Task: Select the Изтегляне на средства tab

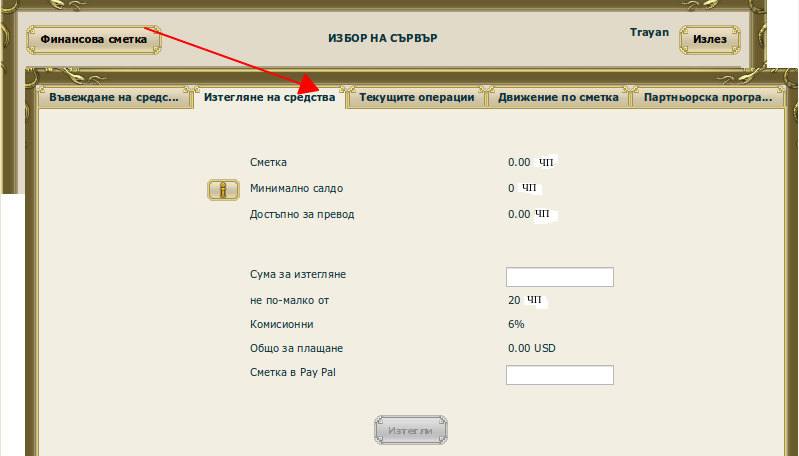Action: (270, 97)
